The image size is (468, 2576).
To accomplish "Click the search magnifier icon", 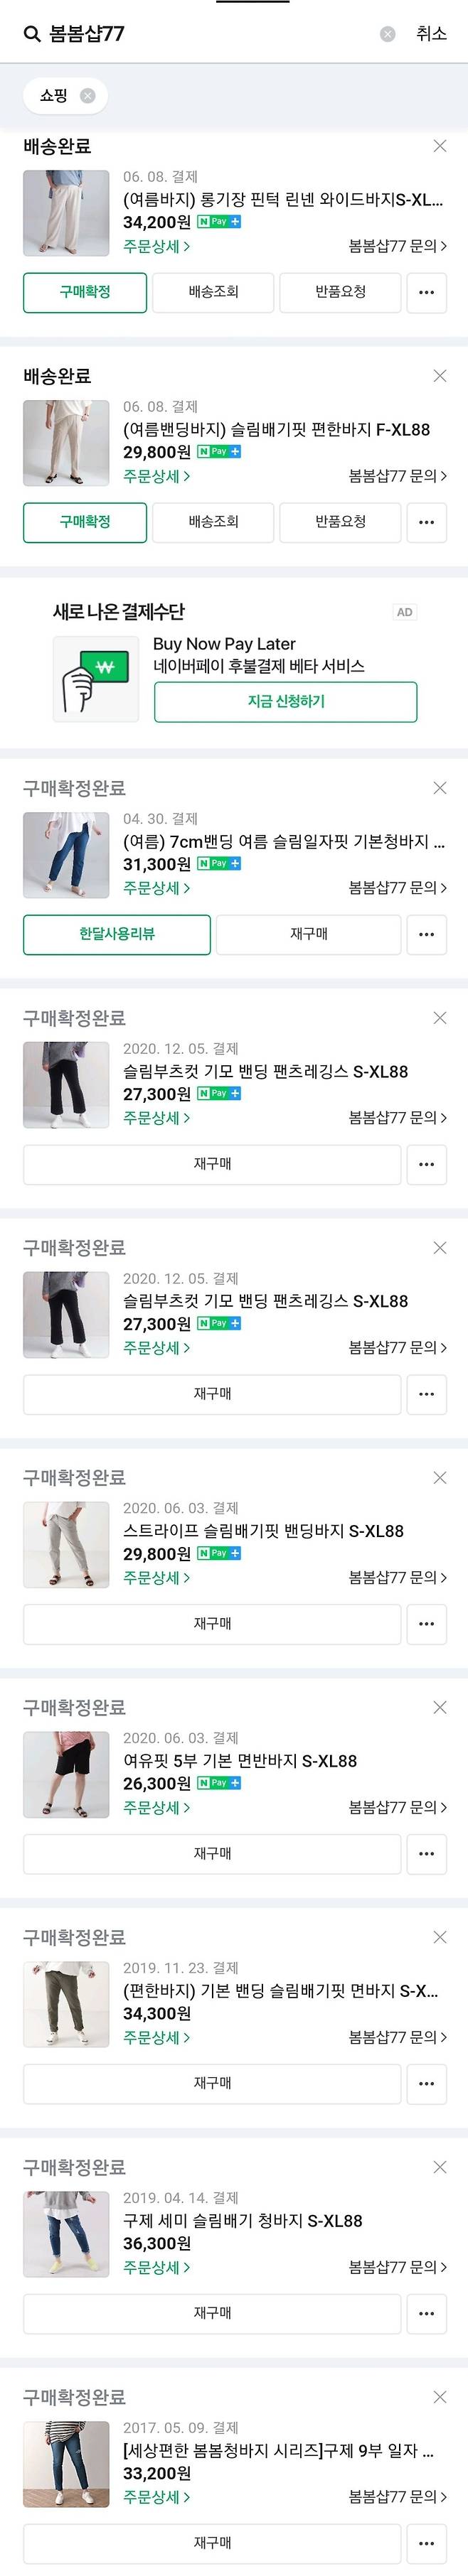I will coord(32,35).
